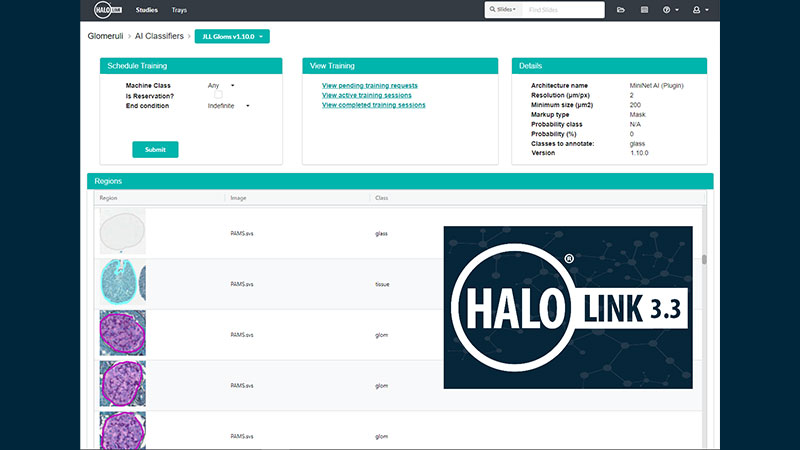
Task: Open the first glom region thumbnail
Action: [x=122, y=333]
